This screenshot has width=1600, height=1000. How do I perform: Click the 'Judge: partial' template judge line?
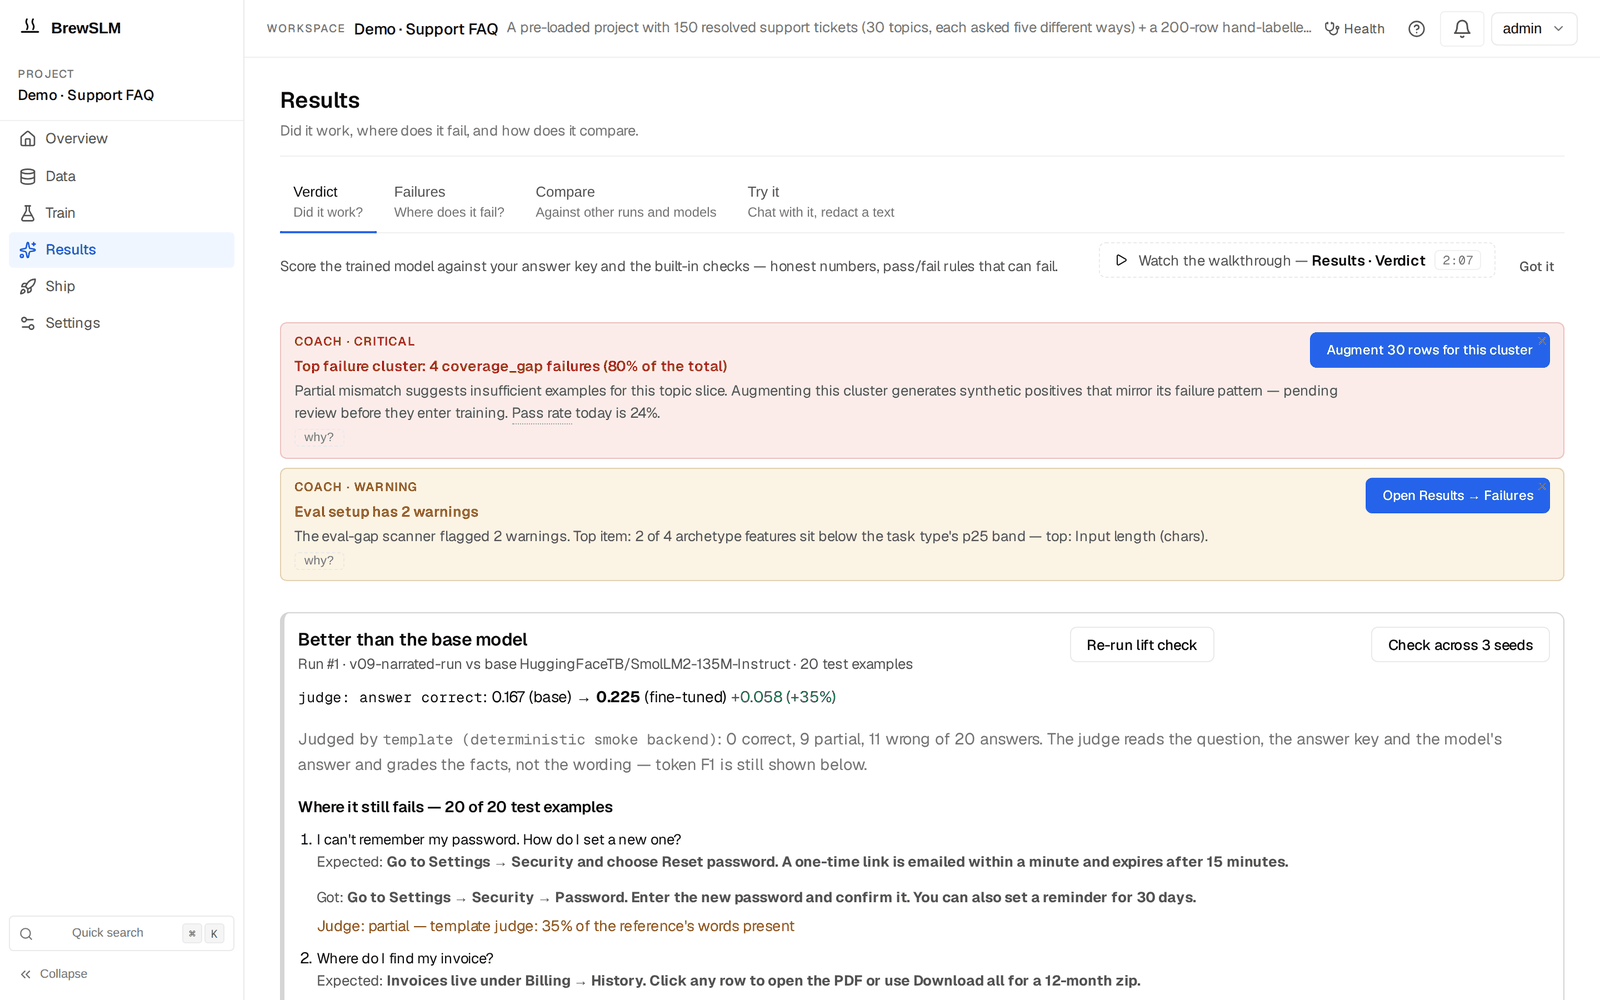click(x=556, y=926)
